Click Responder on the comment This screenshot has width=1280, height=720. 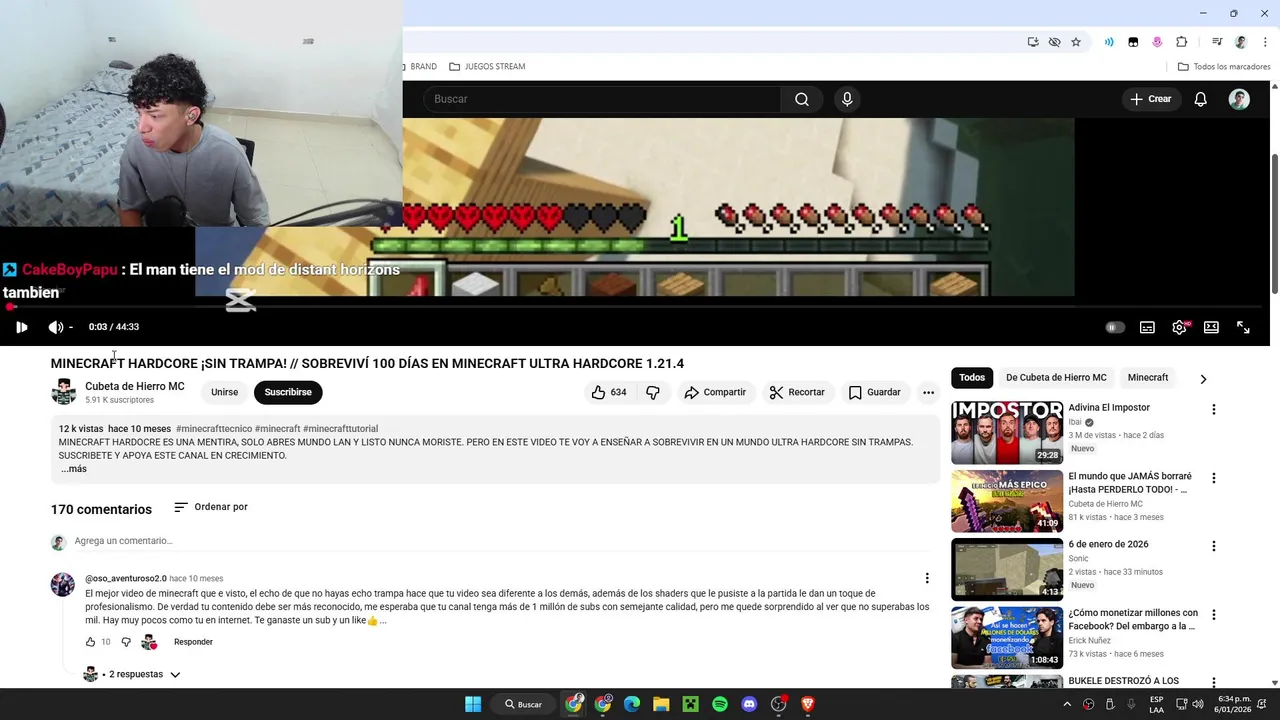point(193,642)
